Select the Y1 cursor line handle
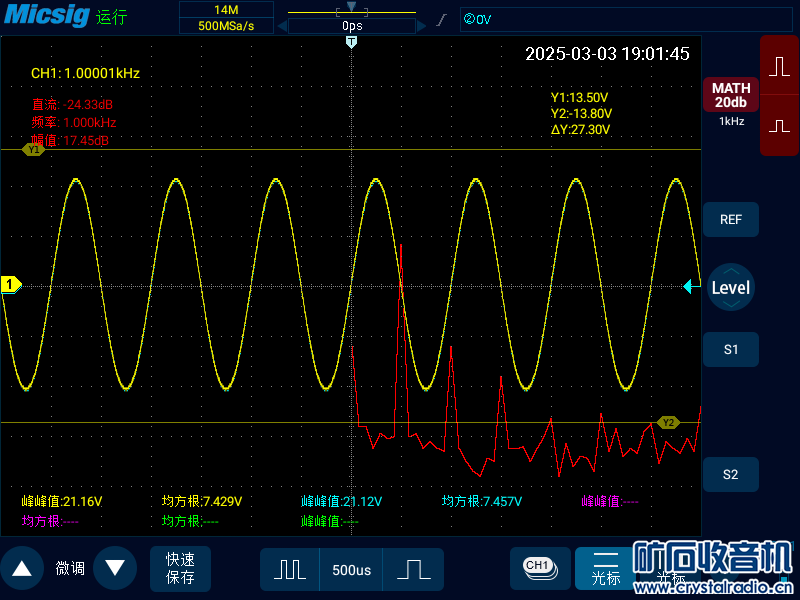Image resolution: width=800 pixels, height=600 pixels. [x=33, y=150]
